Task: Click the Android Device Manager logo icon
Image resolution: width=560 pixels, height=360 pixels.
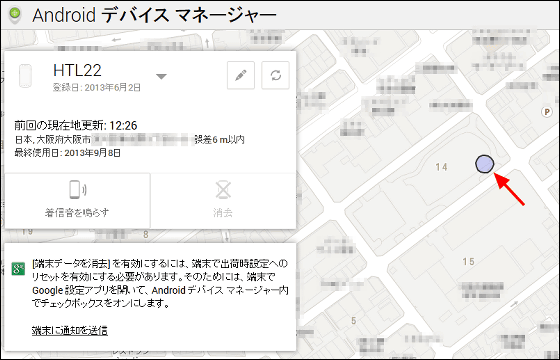Action: 15,15
